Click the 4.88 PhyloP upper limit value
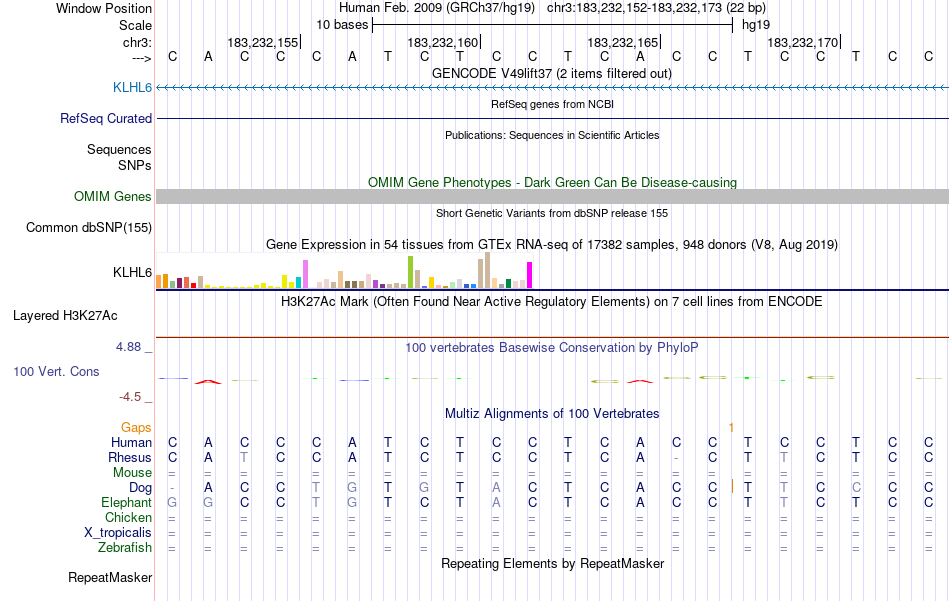The height and width of the screenshot is (601, 950). coord(128,347)
